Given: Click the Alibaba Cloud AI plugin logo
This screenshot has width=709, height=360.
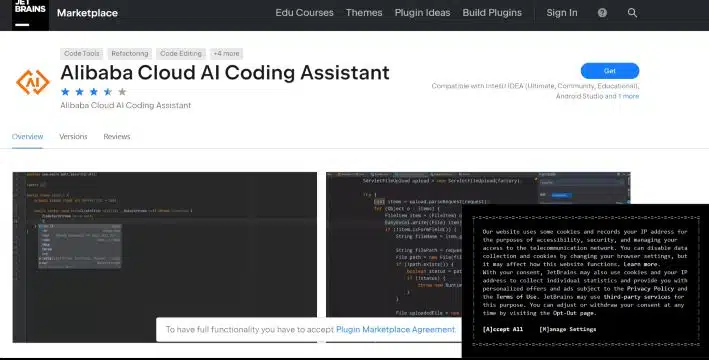Looking at the screenshot, I should (33, 82).
